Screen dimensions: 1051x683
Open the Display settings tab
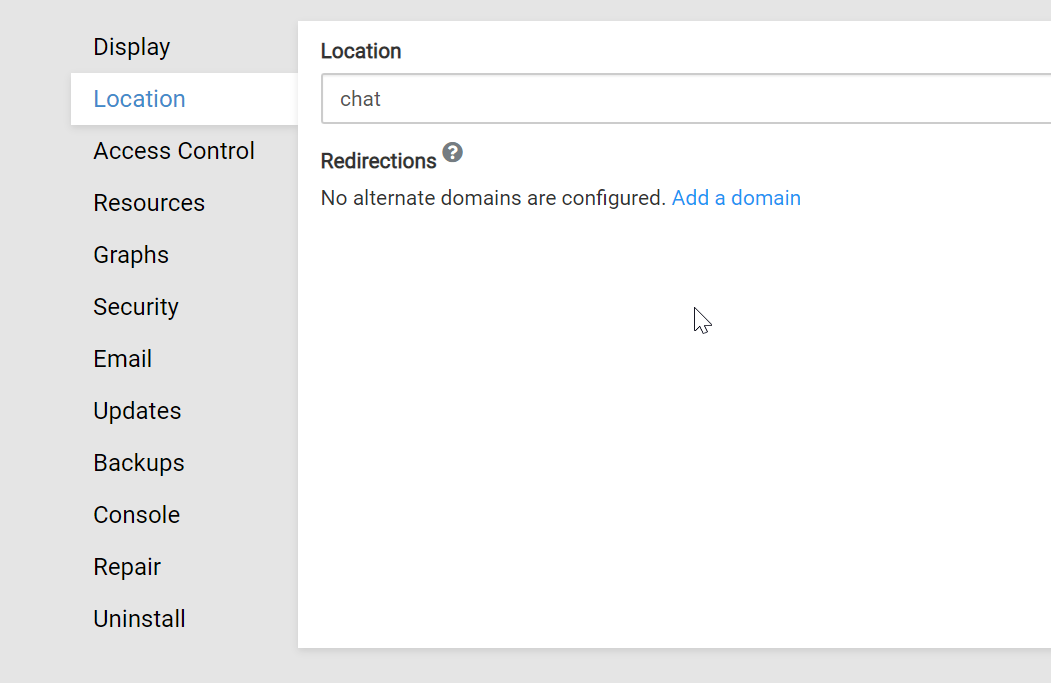tap(131, 47)
